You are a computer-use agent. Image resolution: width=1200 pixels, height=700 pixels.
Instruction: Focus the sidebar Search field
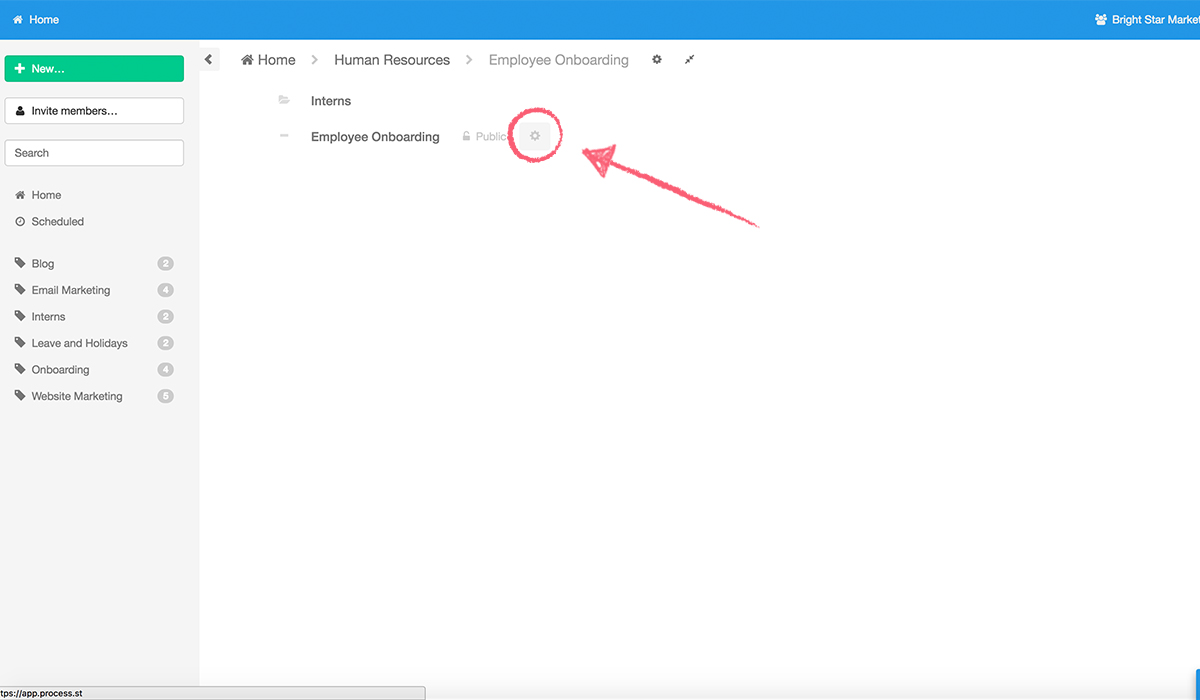(x=94, y=153)
